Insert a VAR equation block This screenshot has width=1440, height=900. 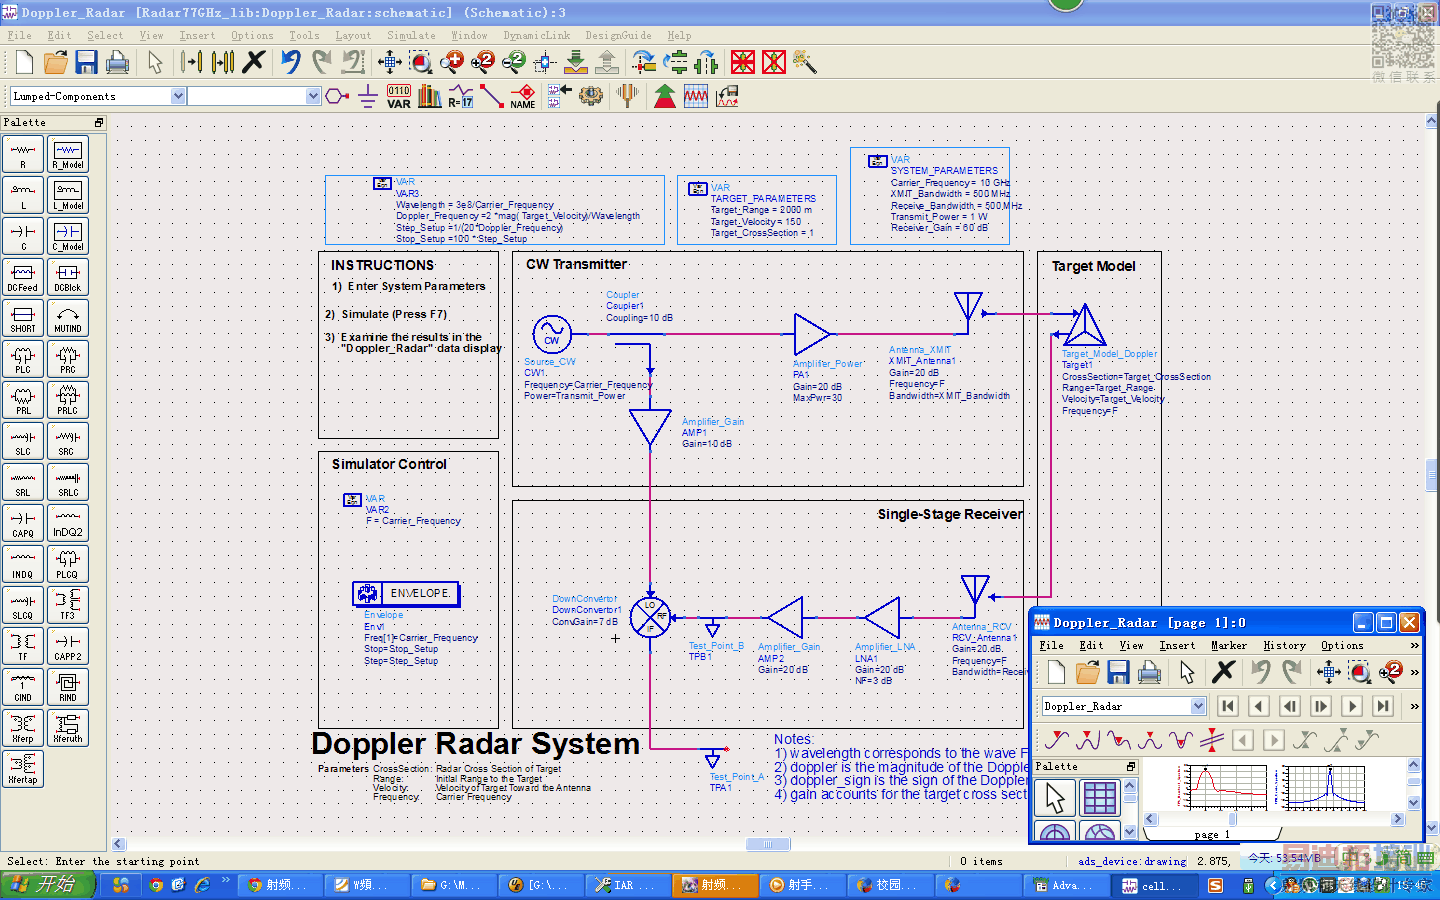pos(398,96)
